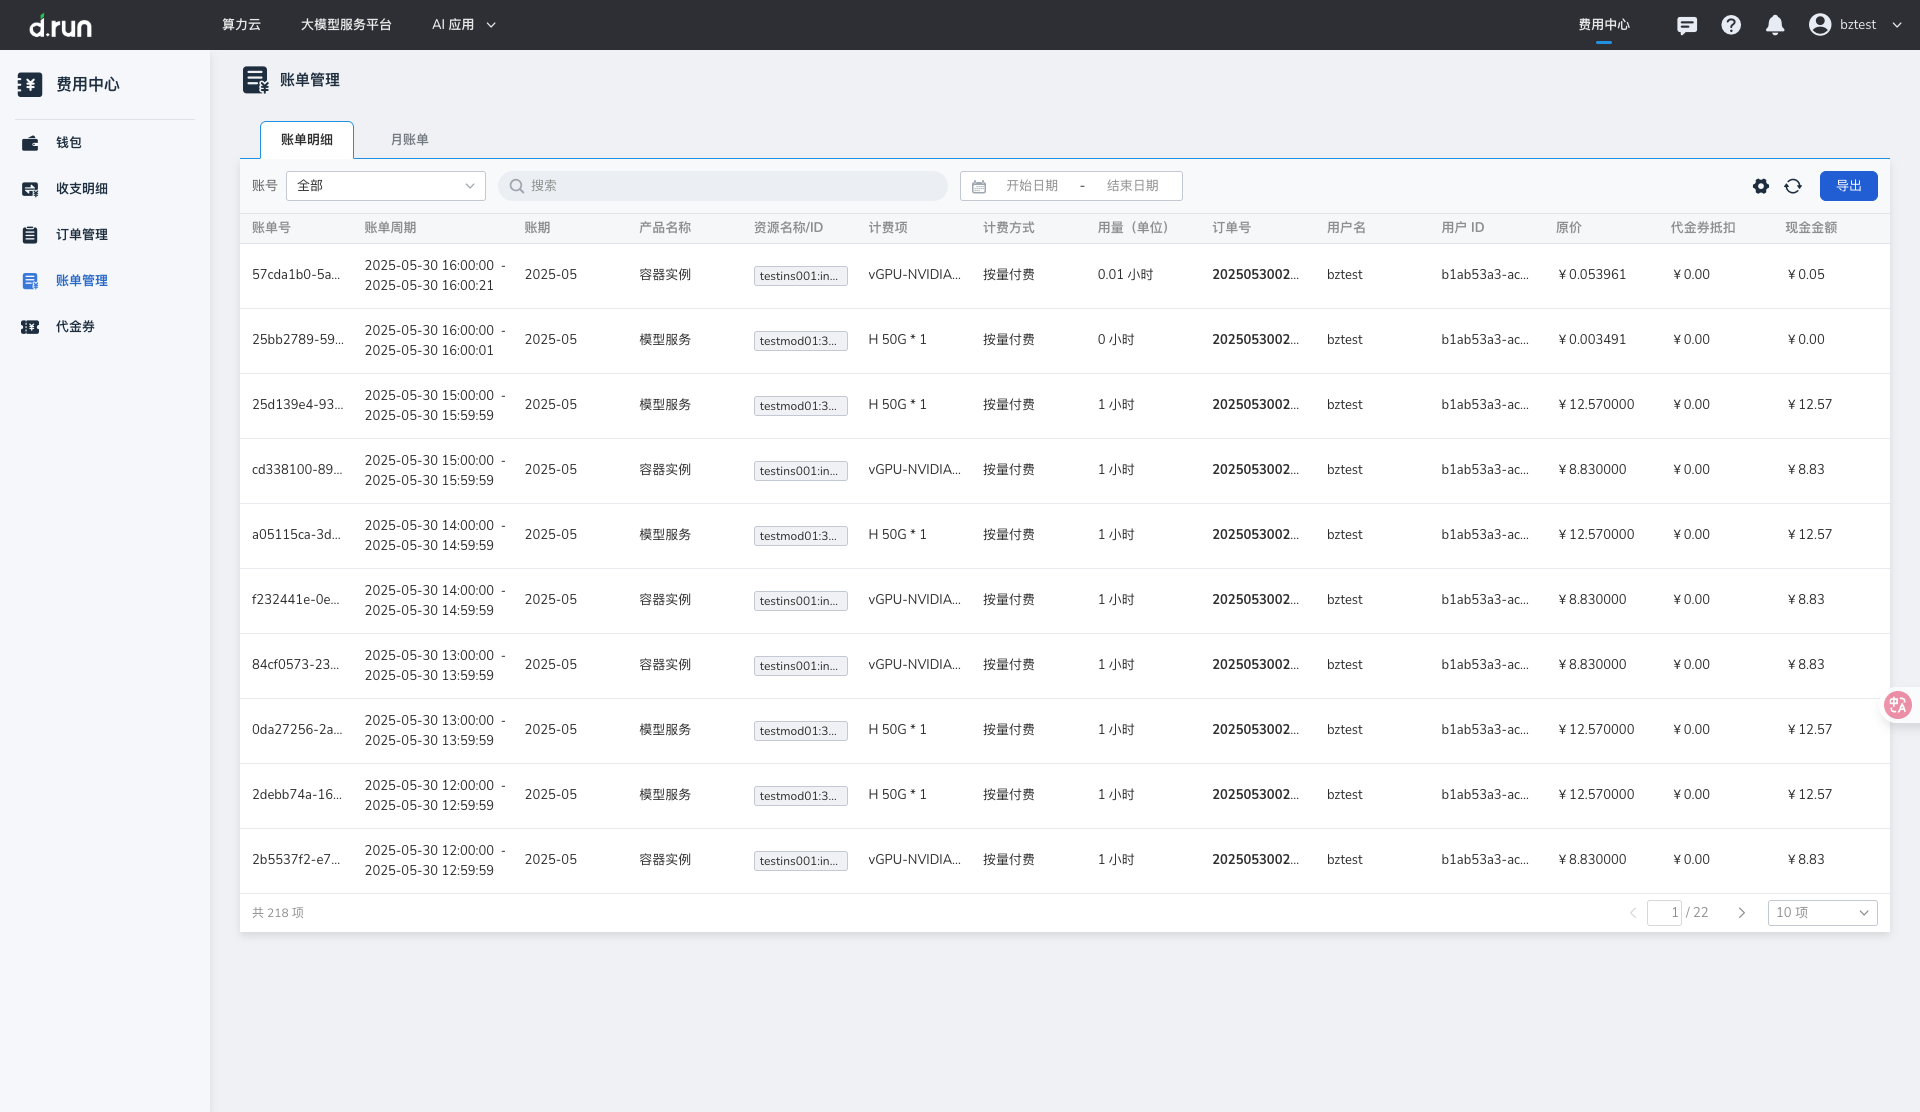Open 钱包 wallet in sidebar

[x=68, y=143]
